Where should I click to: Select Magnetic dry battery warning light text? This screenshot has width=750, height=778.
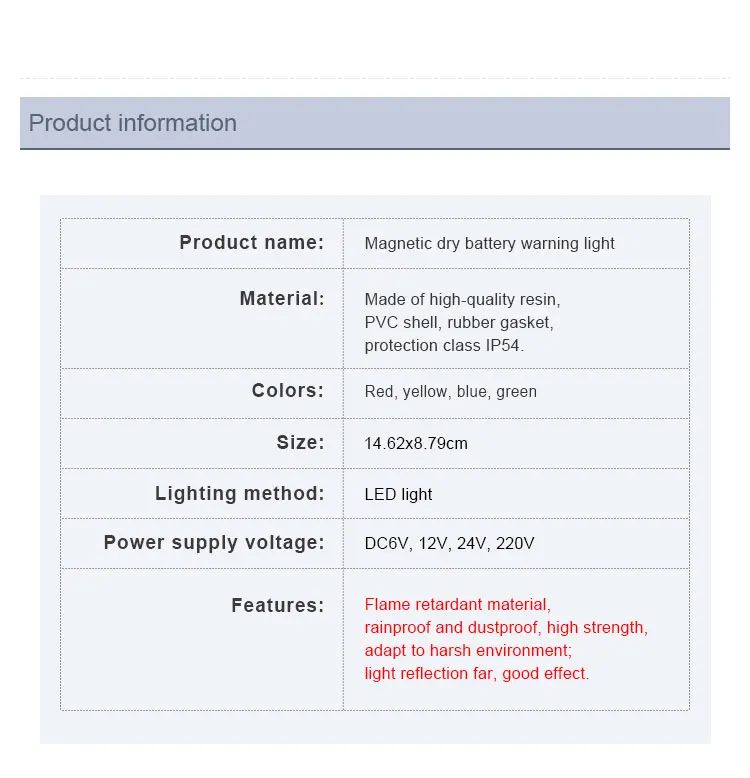[489, 243]
